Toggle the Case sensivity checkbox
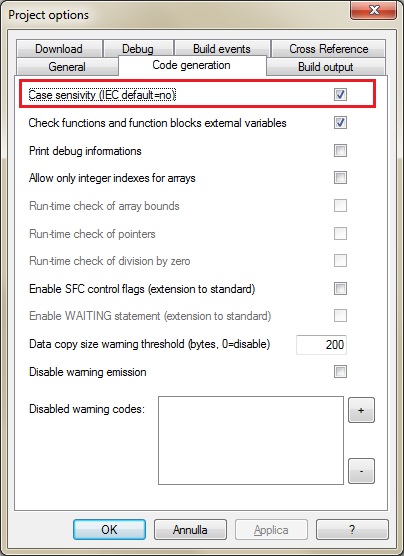 point(340,95)
